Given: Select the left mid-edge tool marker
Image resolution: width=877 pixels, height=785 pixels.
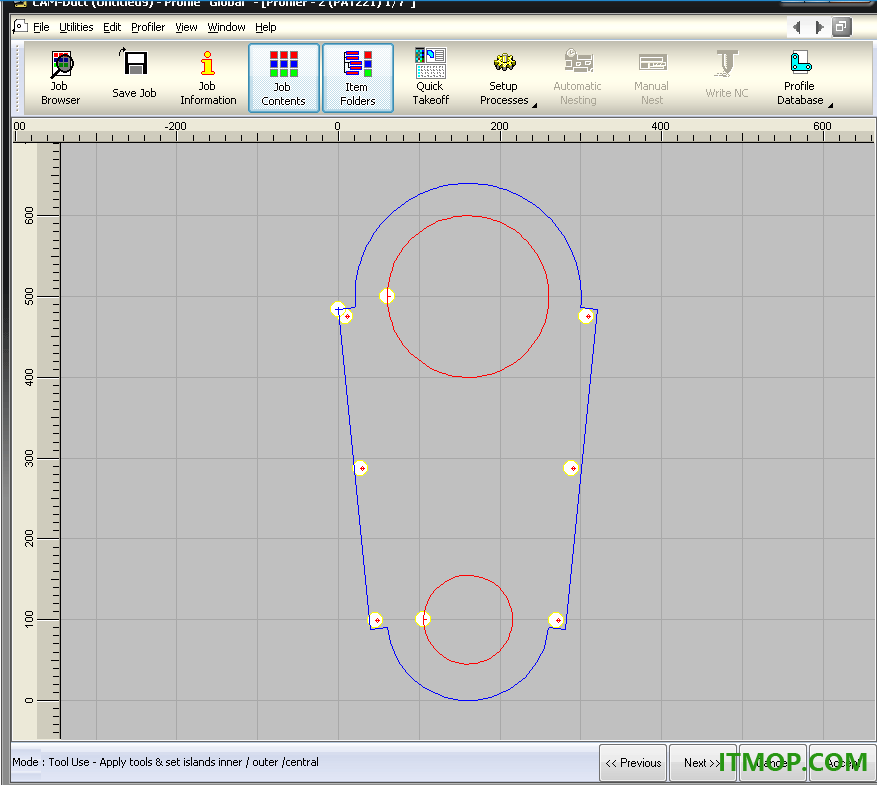Looking at the screenshot, I should pos(361,468).
